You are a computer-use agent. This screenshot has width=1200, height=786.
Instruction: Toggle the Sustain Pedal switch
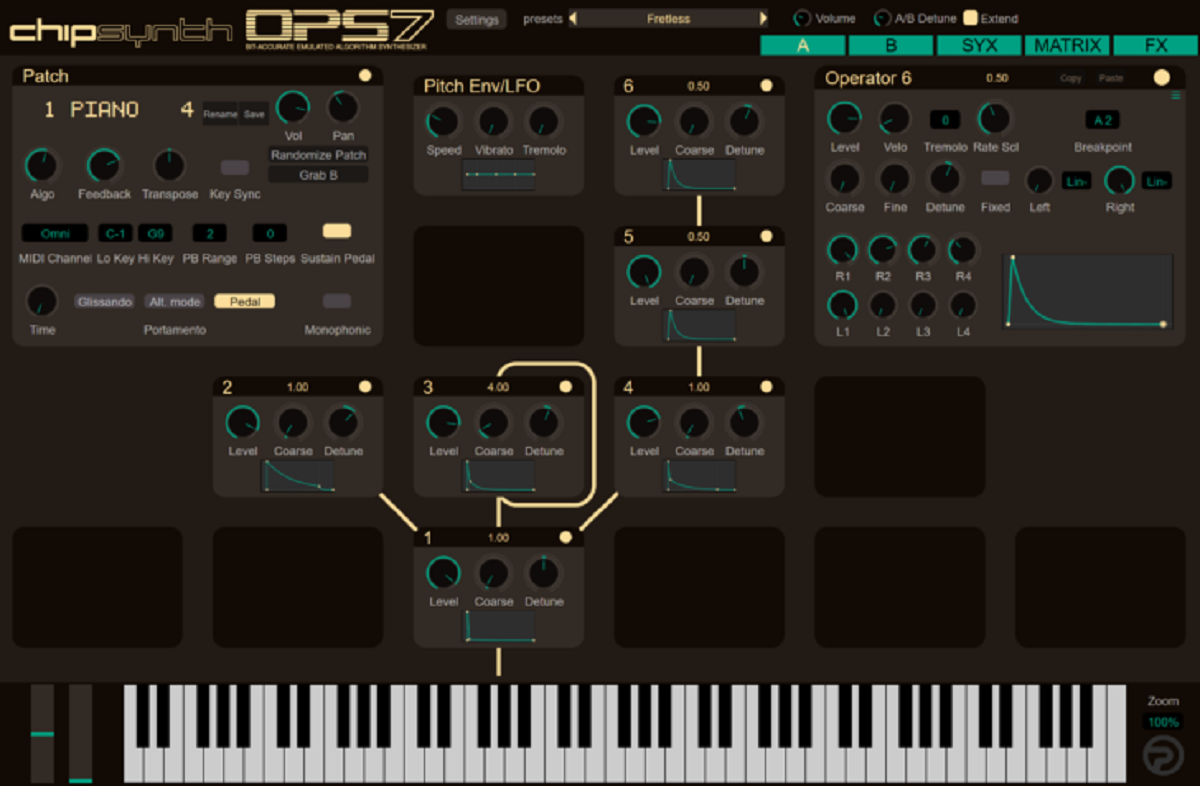(x=337, y=230)
